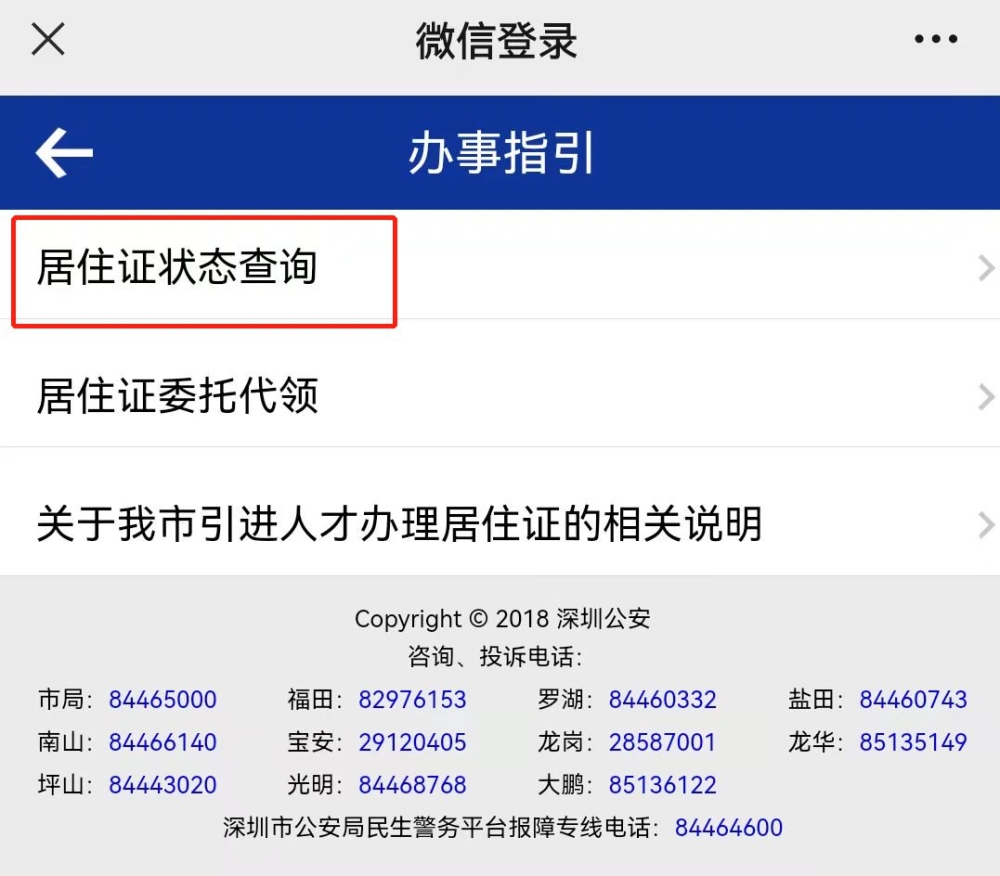This screenshot has height=876, width=1000.
Task: Click the 龙岗 label
Action: click(x=564, y=742)
